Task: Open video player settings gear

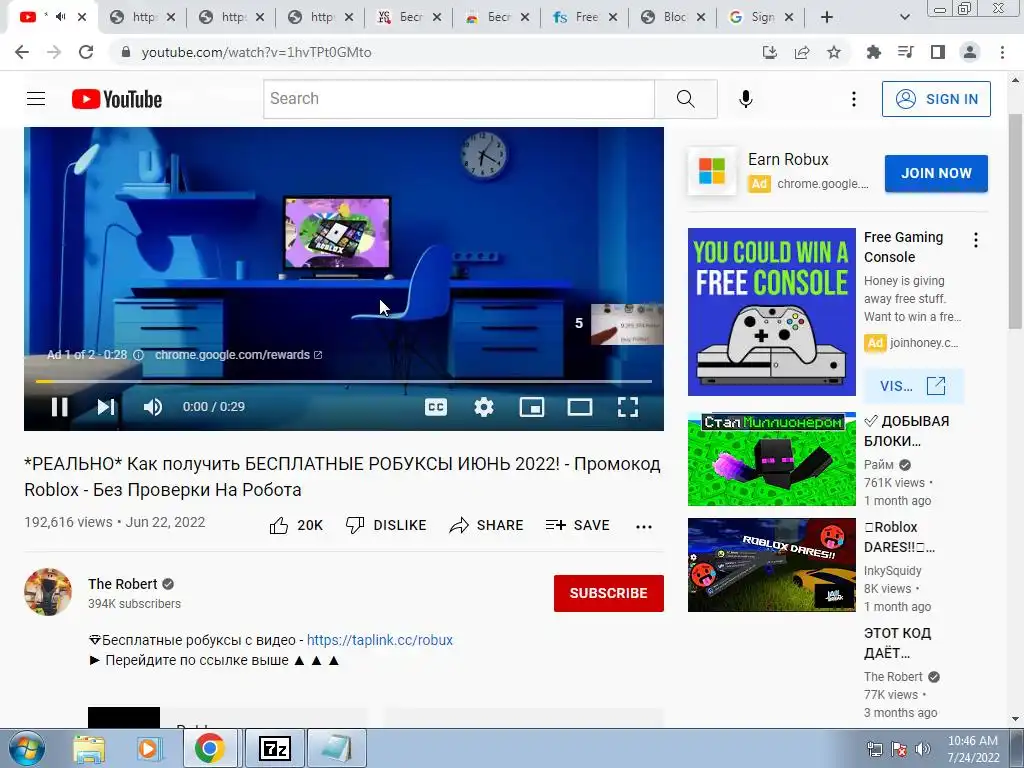Action: (x=484, y=407)
